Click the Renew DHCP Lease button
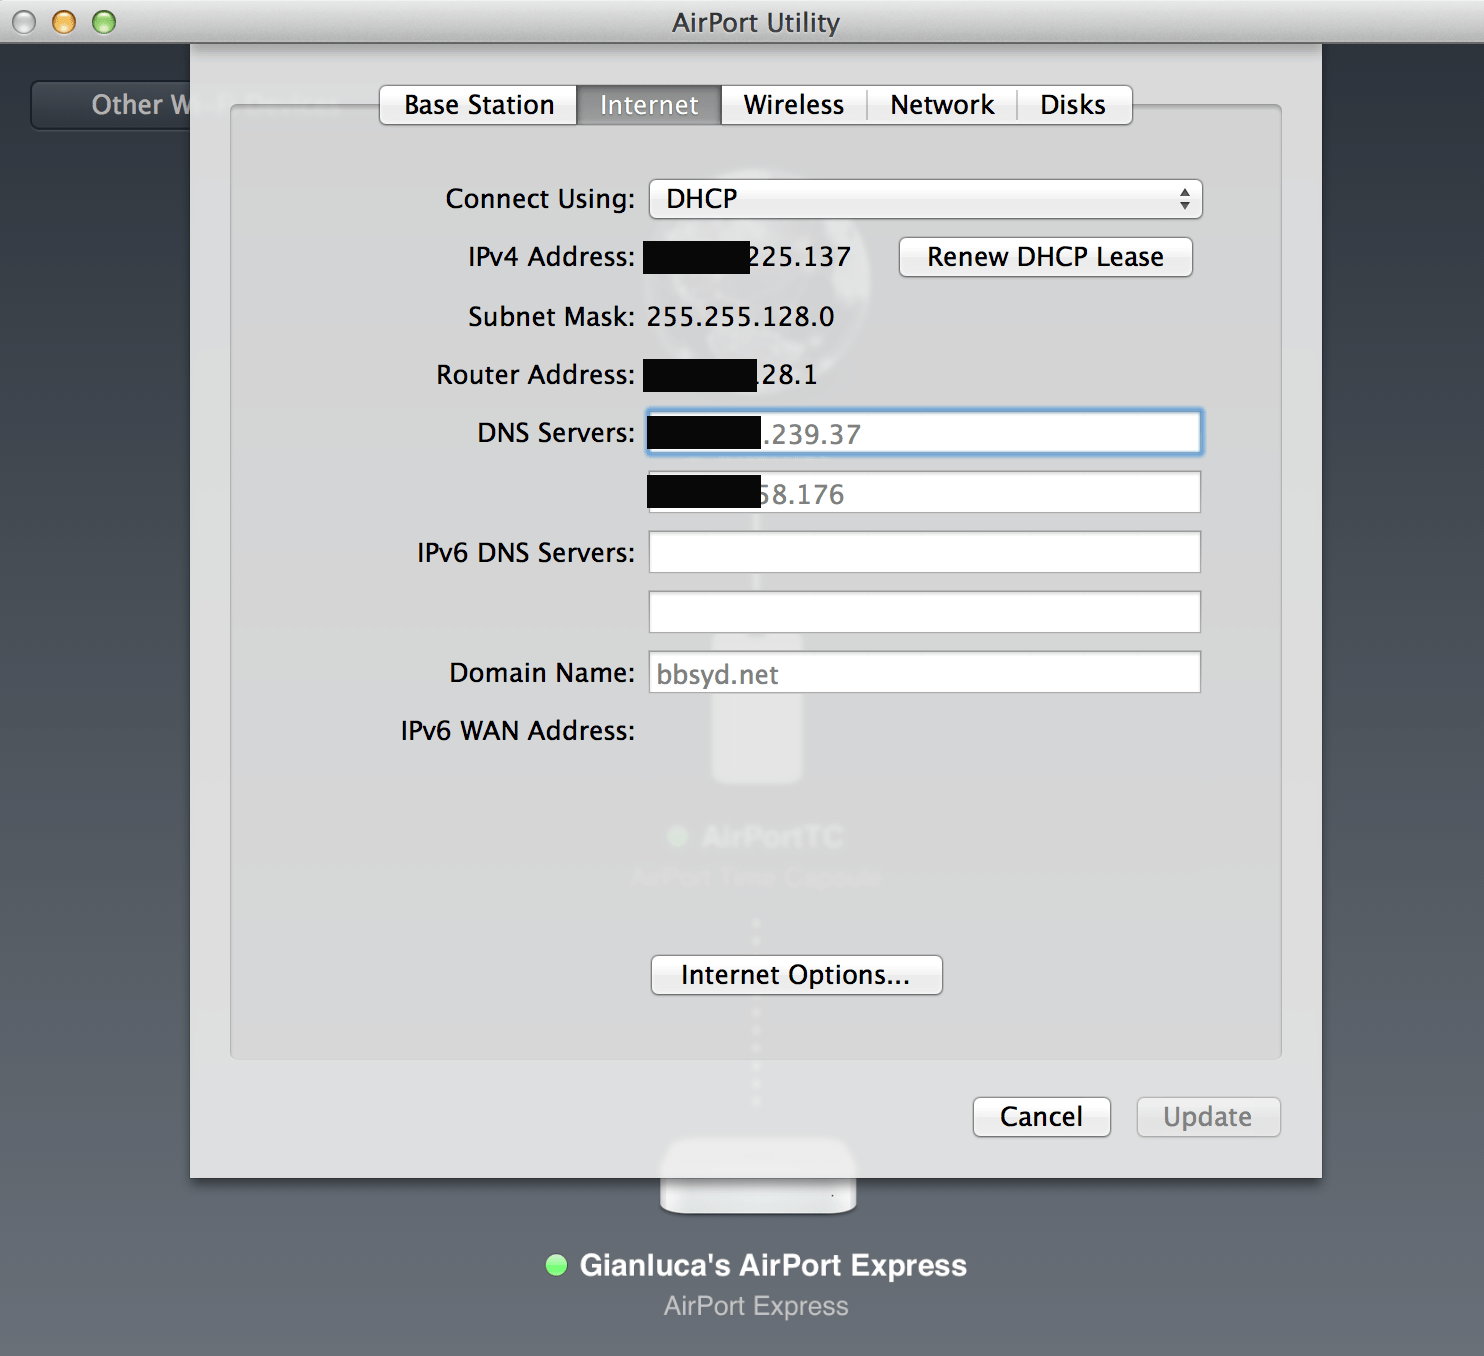 (1044, 257)
